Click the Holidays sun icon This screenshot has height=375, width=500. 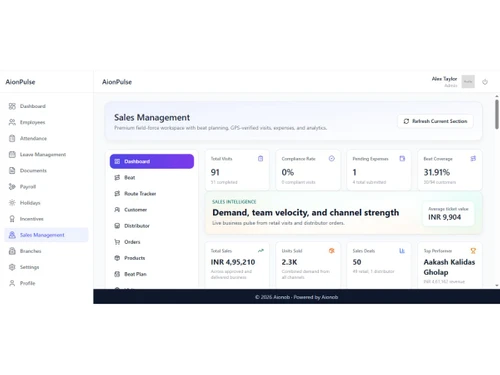[12, 203]
